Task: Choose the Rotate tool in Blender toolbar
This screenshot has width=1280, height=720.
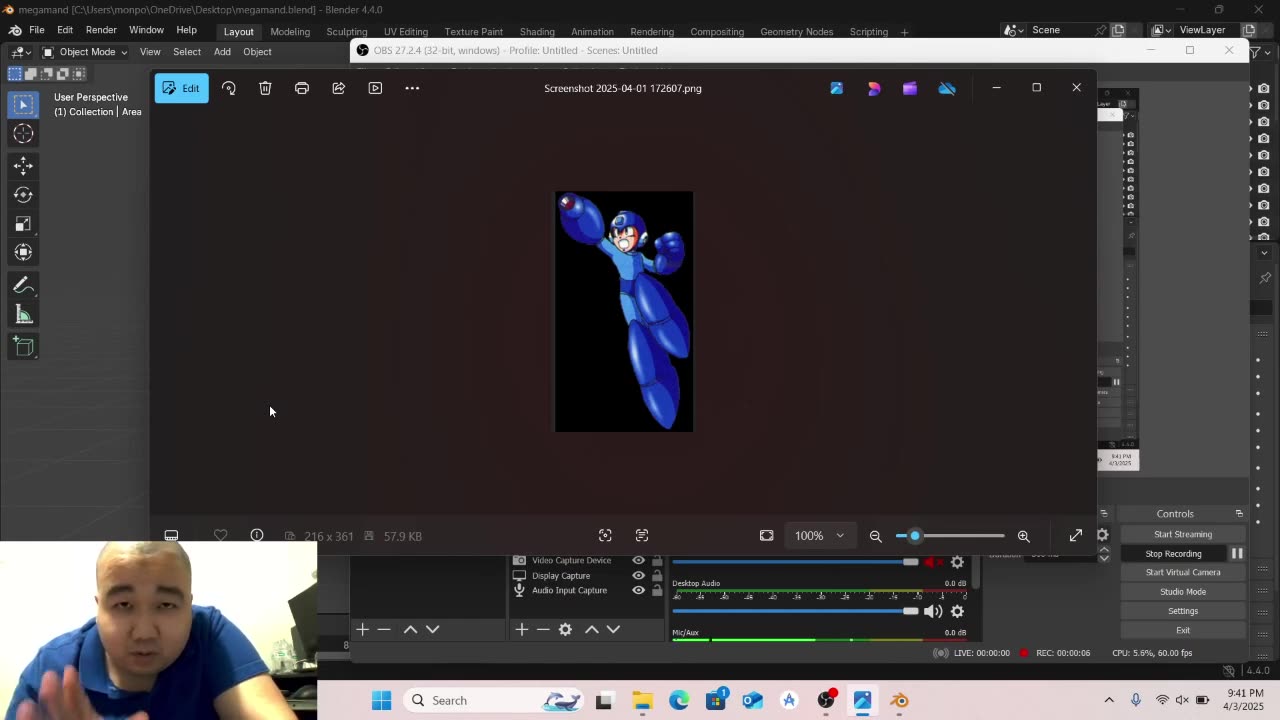Action: coord(23,194)
